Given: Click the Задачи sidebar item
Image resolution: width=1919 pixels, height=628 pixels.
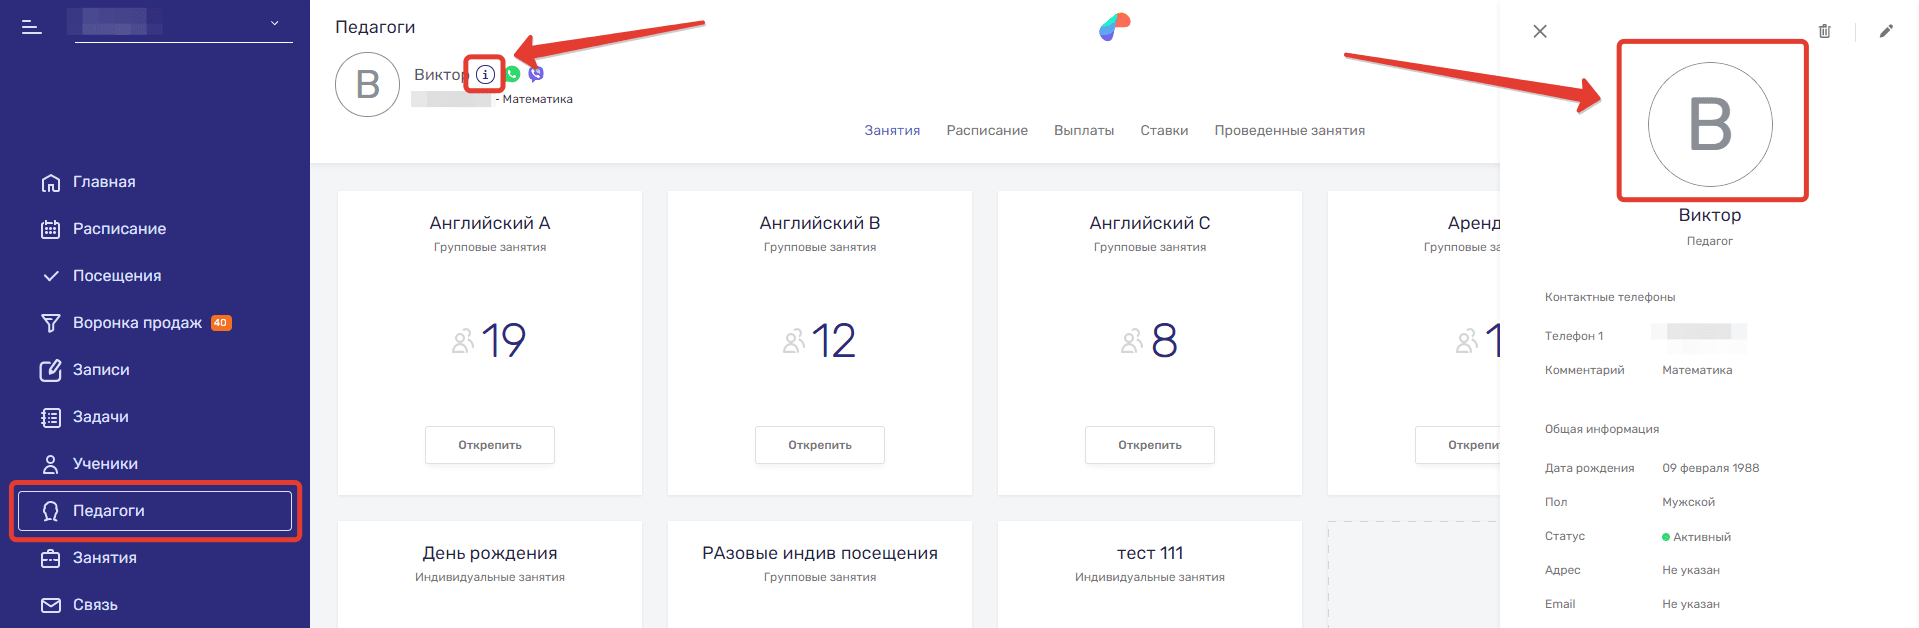Looking at the screenshot, I should tap(100, 417).
